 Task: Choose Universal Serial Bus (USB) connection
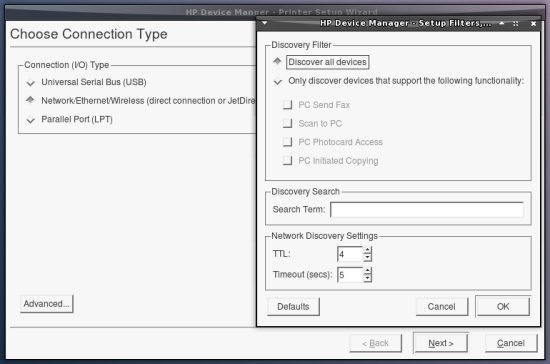coord(86,82)
